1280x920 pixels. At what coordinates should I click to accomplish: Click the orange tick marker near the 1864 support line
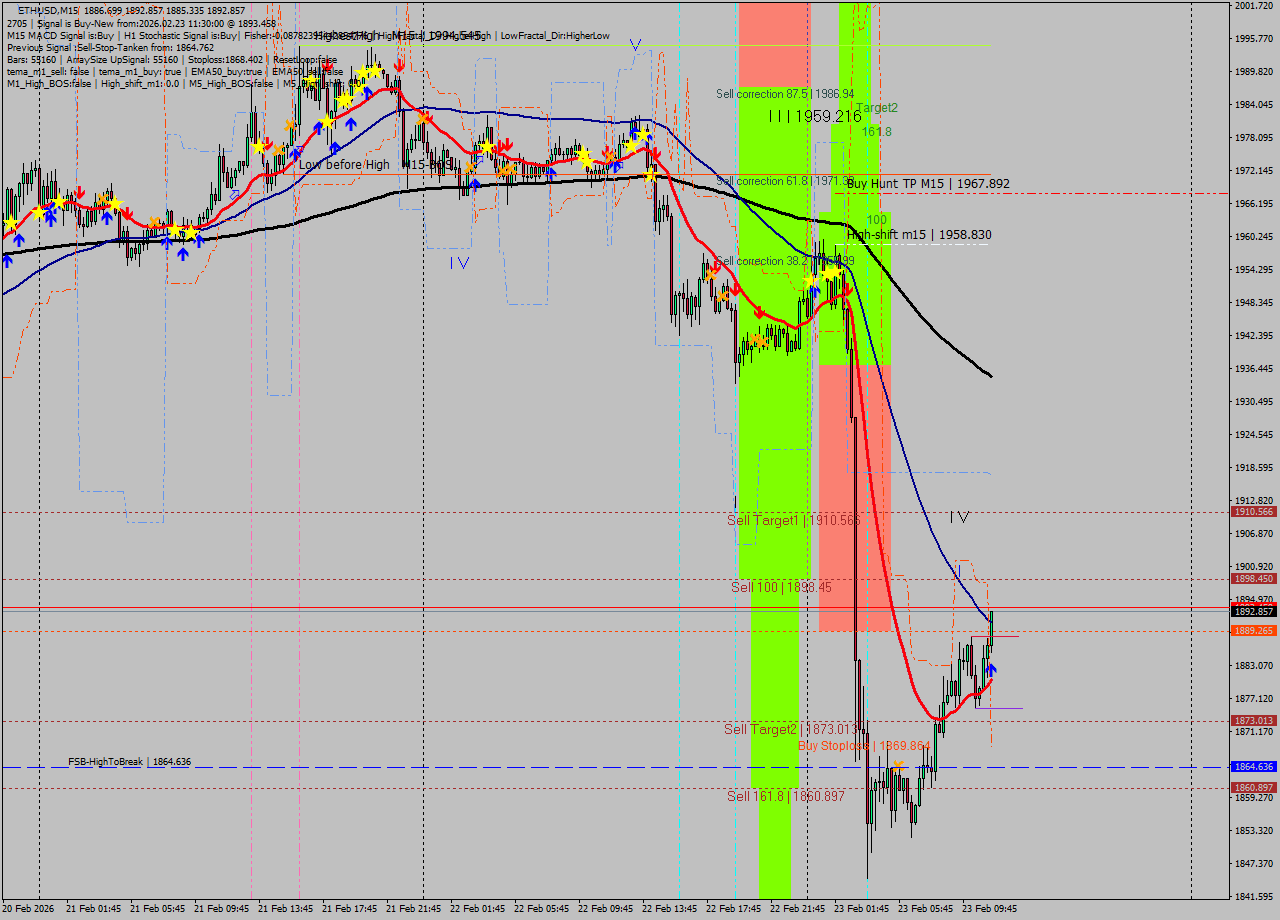click(x=898, y=765)
